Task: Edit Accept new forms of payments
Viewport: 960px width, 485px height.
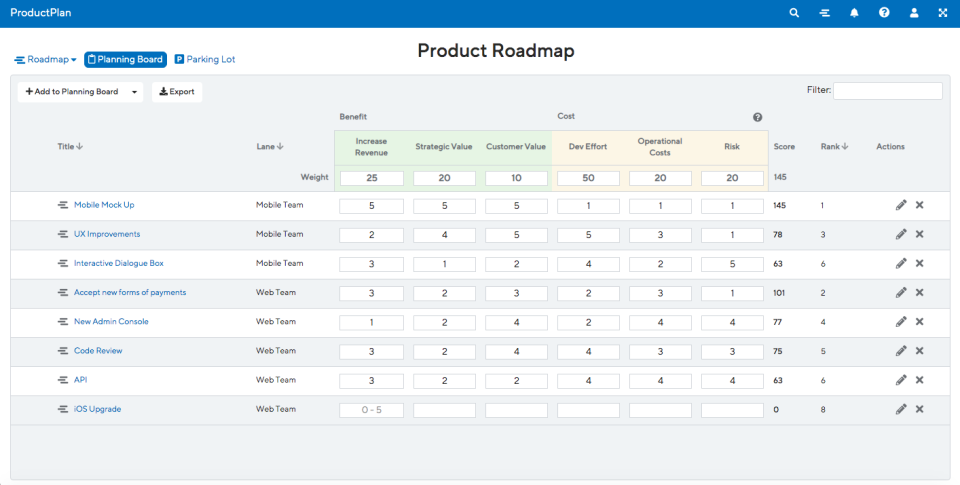Action: [901, 293]
